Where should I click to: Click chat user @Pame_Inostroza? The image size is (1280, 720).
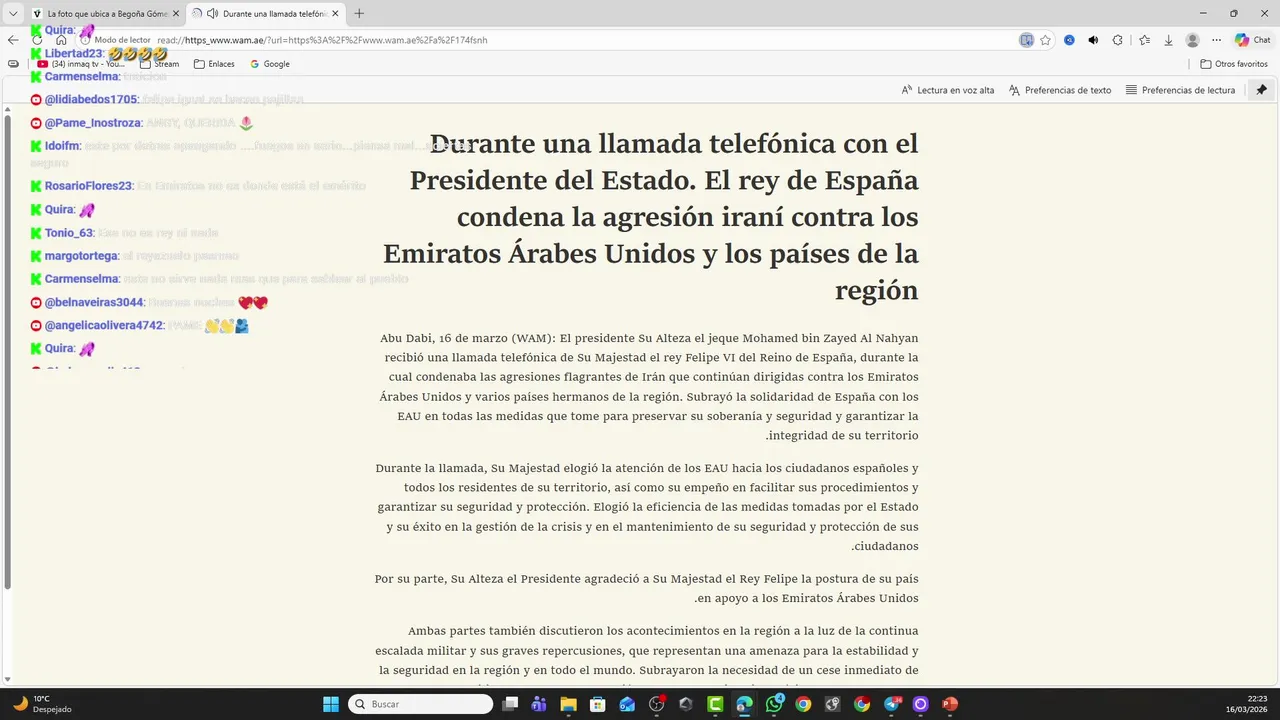click(x=93, y=123)
